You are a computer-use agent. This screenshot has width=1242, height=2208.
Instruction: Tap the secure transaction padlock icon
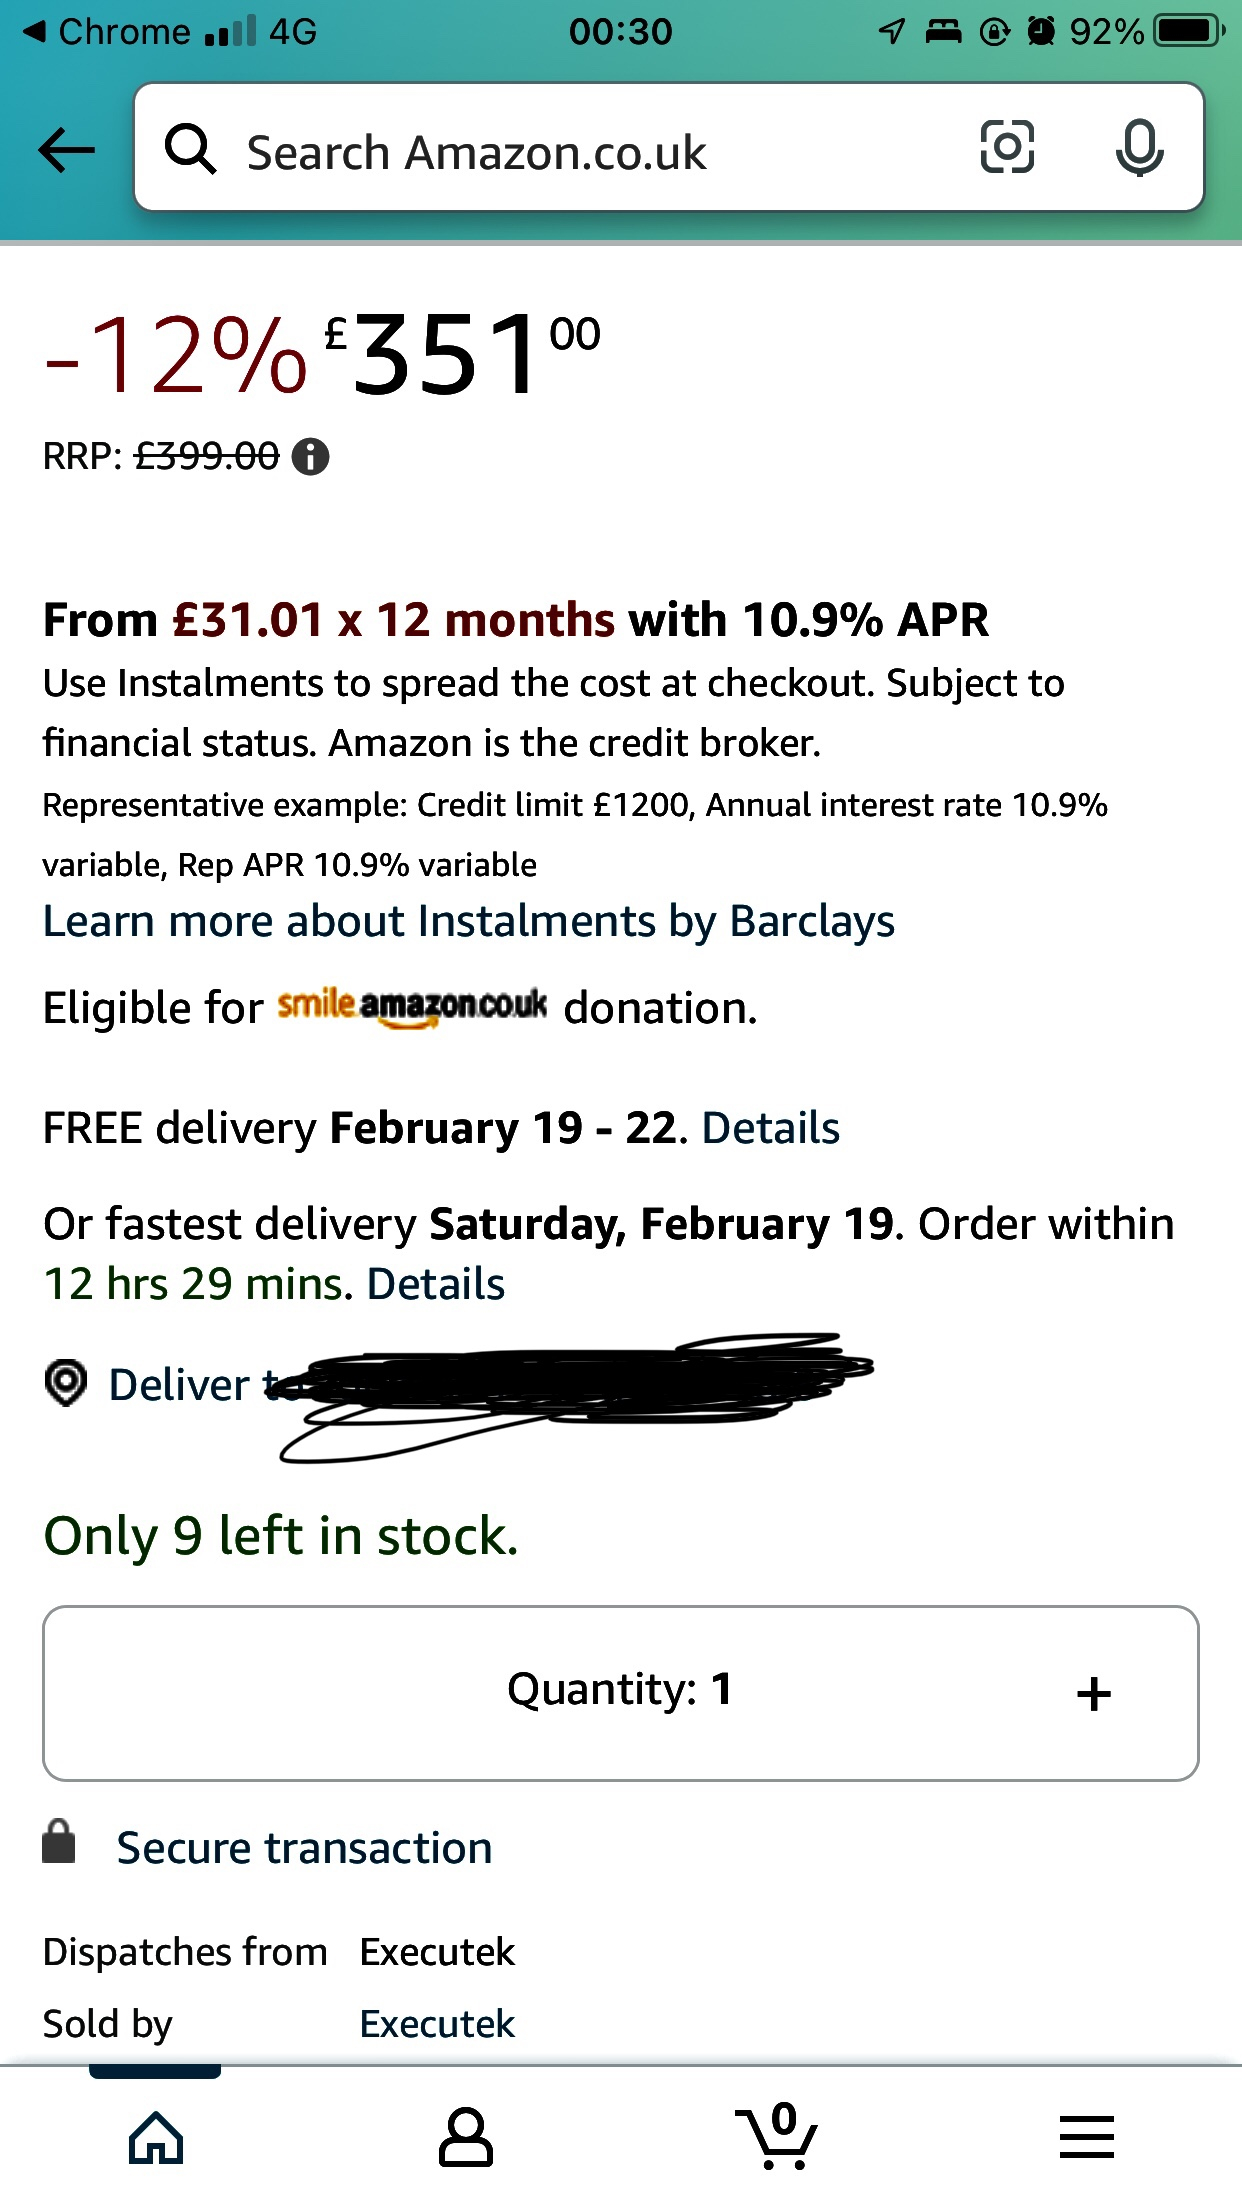(x=58, y=1842)
